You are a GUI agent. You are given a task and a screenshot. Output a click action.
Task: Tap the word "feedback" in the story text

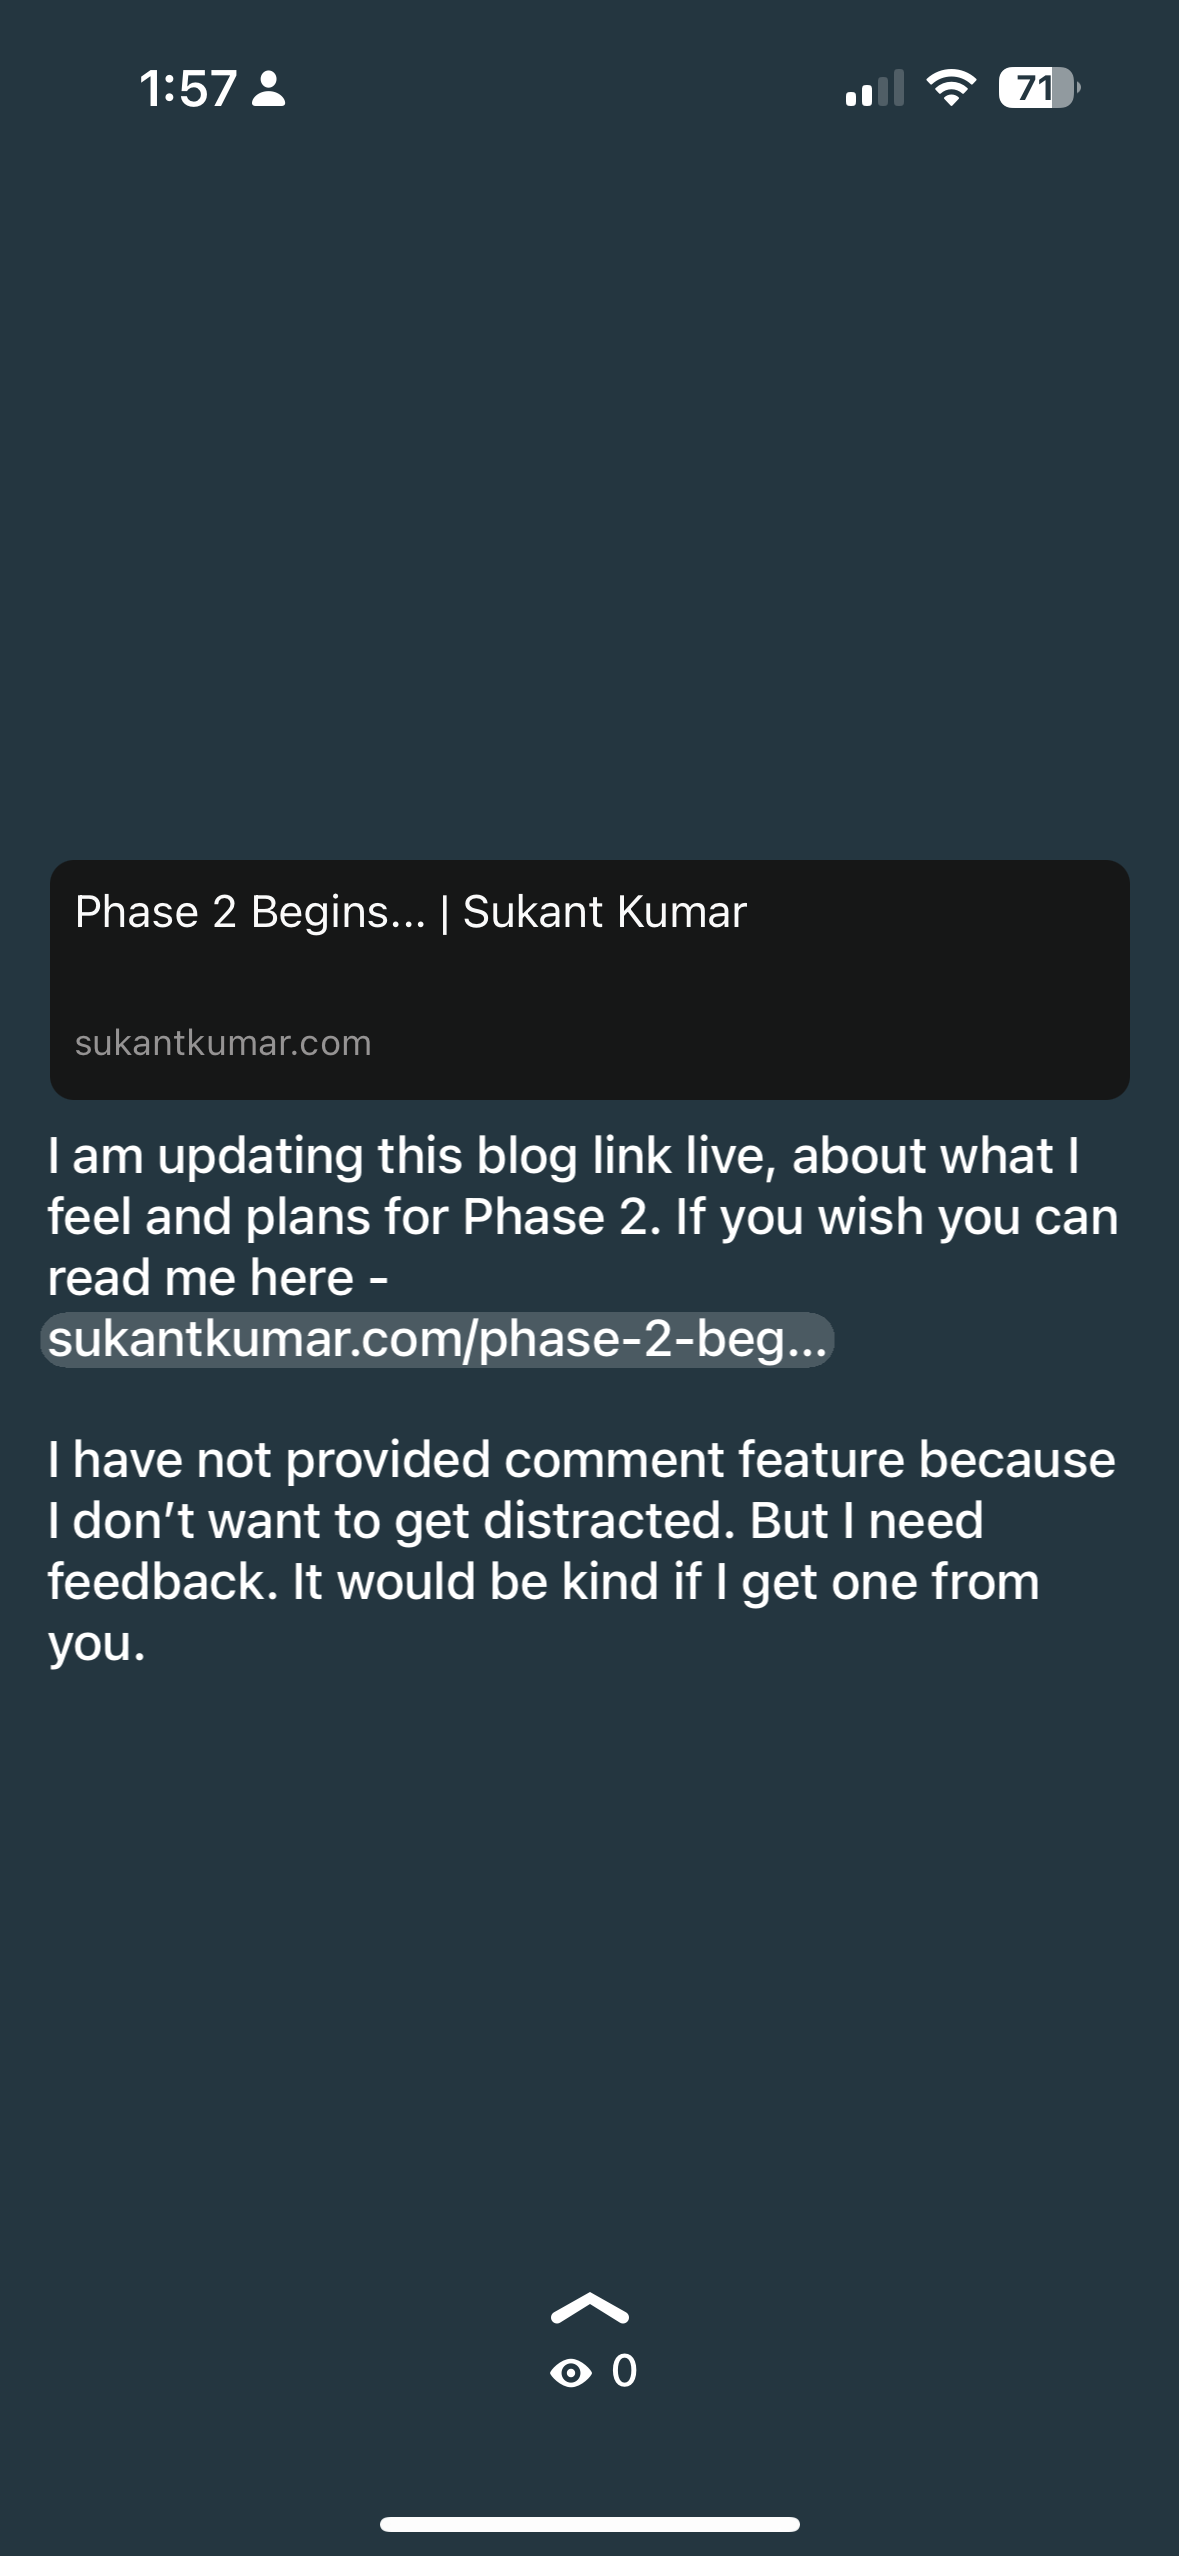(163, 1582)
